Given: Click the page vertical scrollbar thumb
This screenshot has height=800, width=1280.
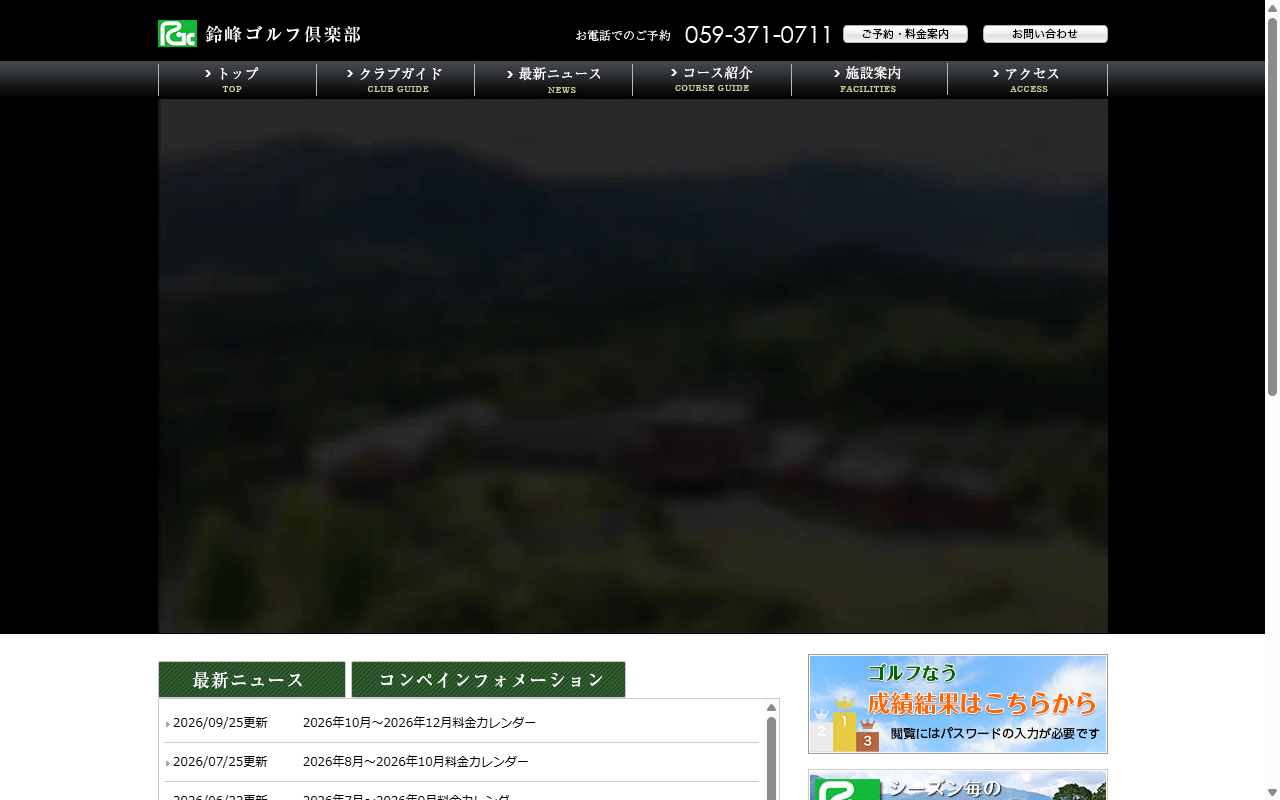Looking at the screenshot, I should click(x=1273, y=207).
